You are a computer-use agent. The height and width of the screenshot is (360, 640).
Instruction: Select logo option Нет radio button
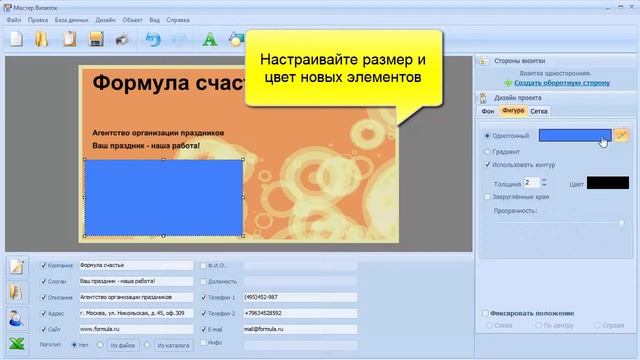point(74,345)
